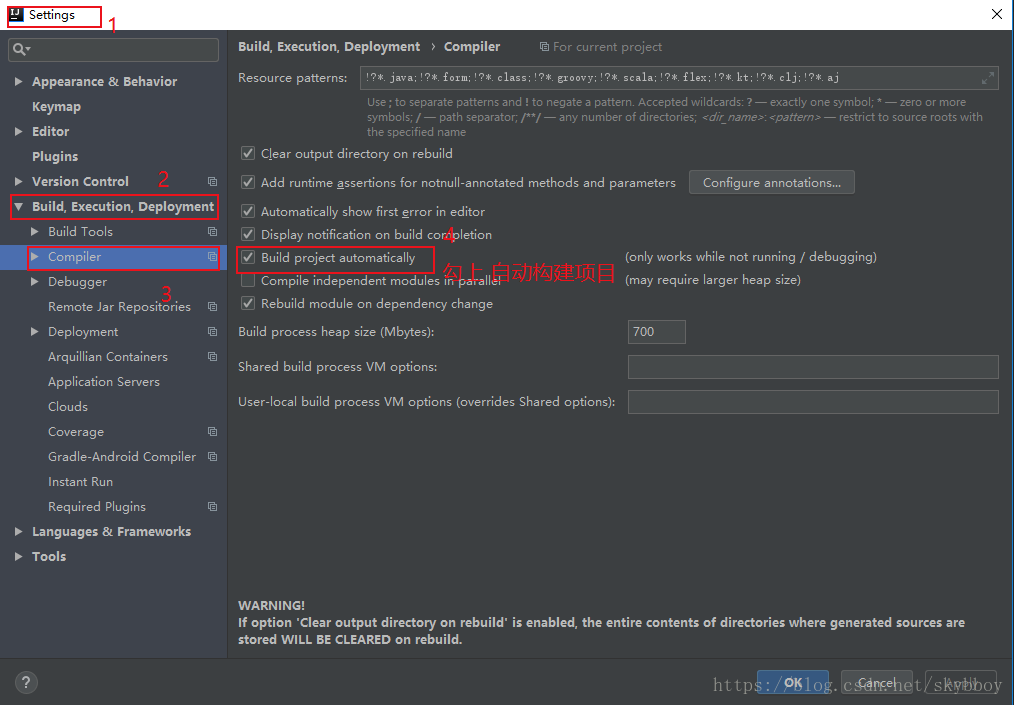The width and height of the screenshot is (1014, 705).
Task: Focus the settings search field
Action: pyautogui.click(x=113, y=50)
